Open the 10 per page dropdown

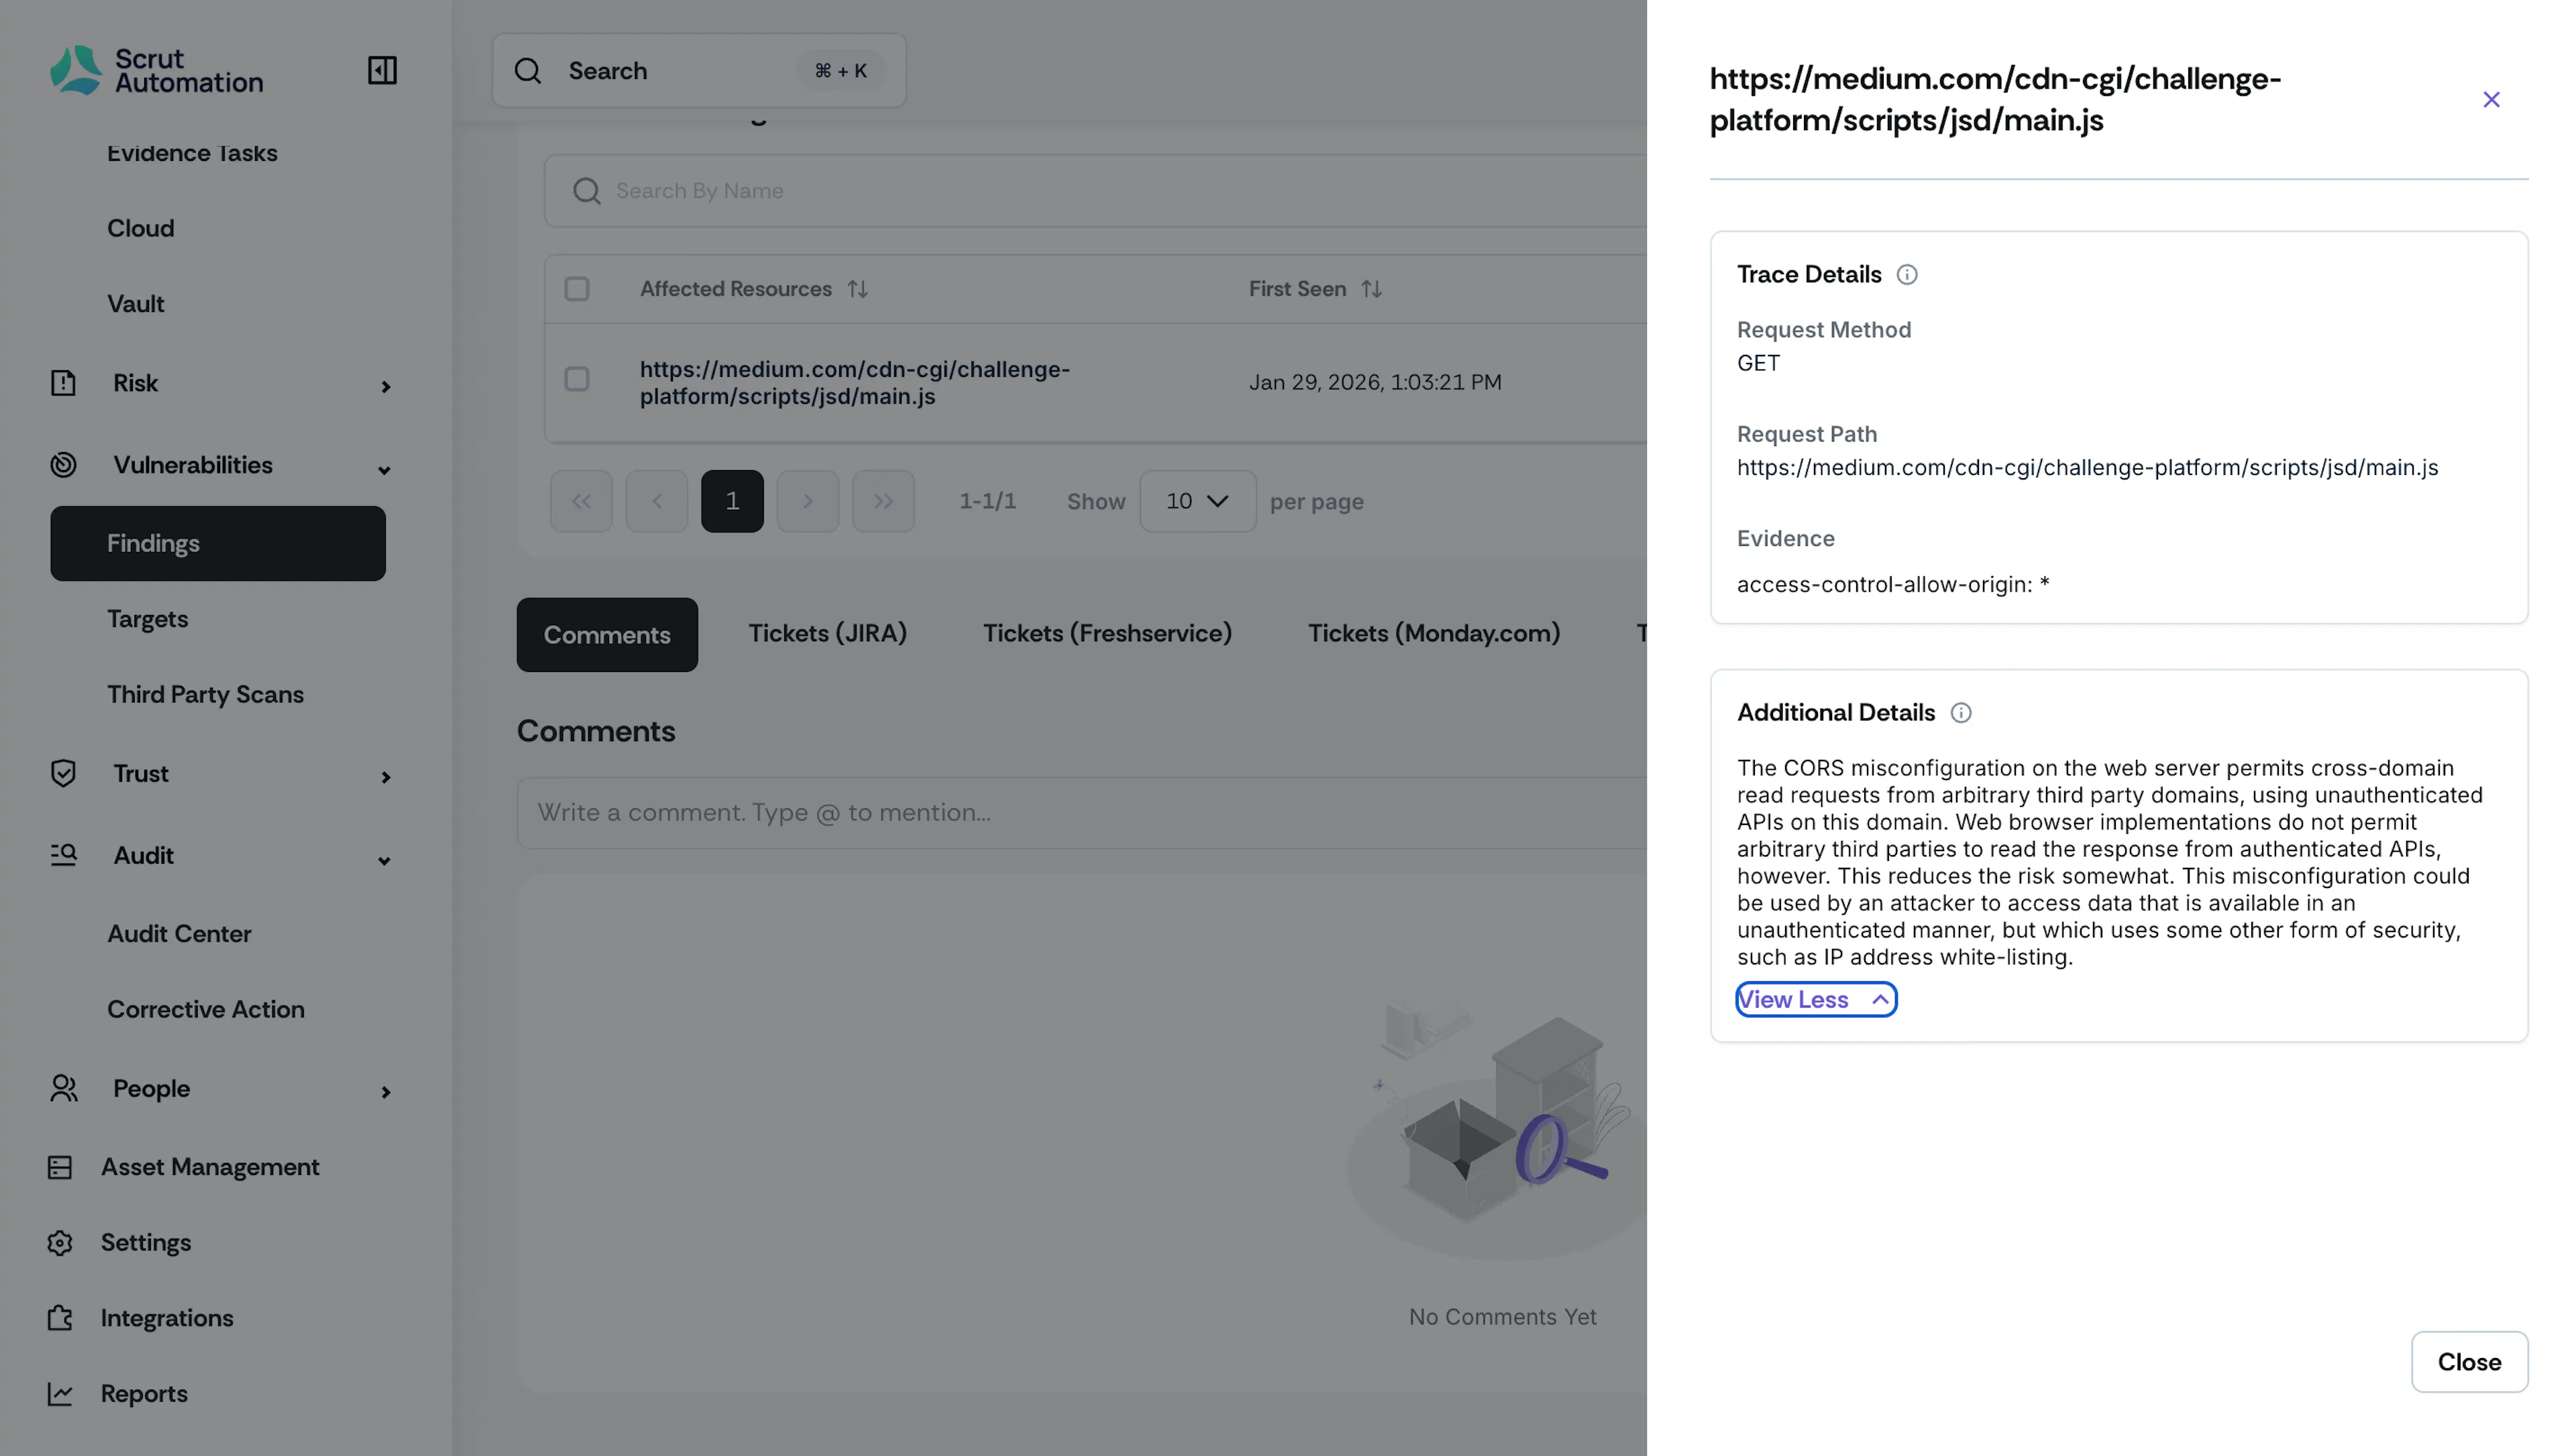pos(1197,501)
